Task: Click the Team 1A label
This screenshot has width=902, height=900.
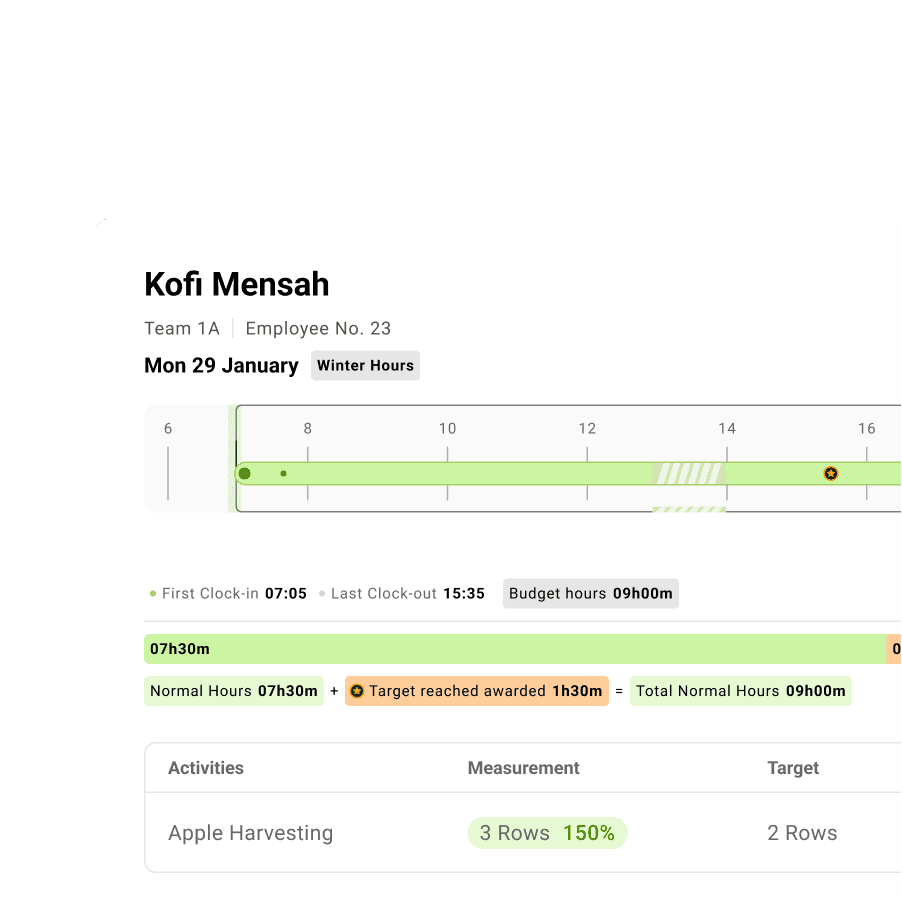Action: point(182,328)
